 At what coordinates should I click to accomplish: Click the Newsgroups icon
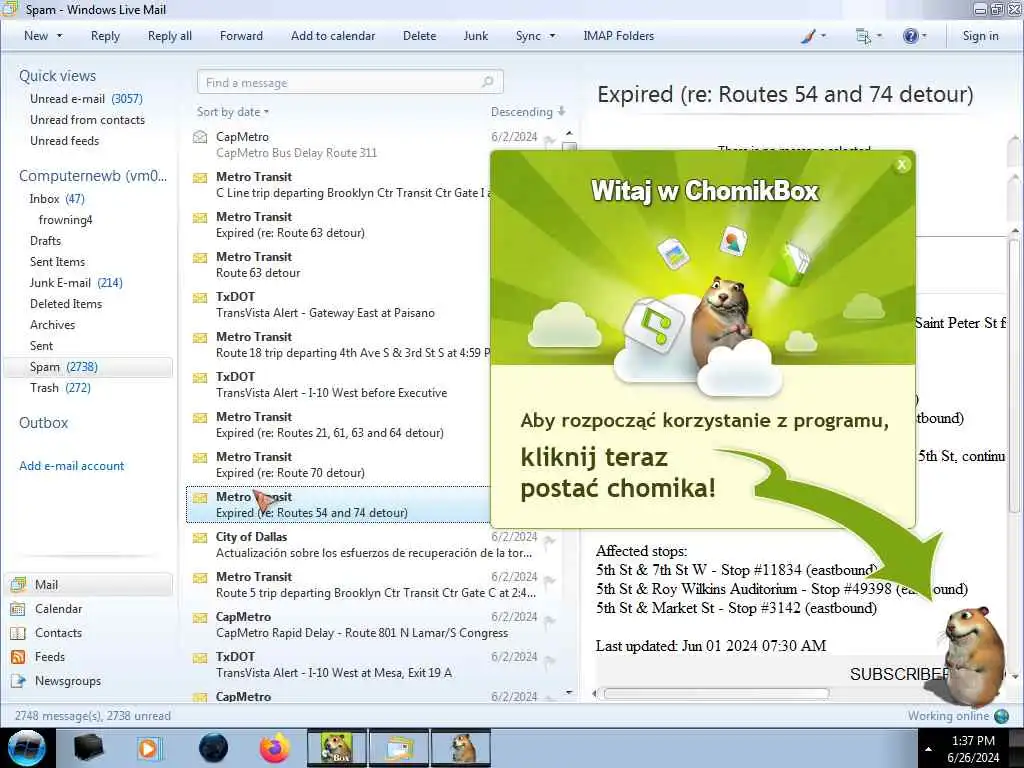click(x=18, y=681)
